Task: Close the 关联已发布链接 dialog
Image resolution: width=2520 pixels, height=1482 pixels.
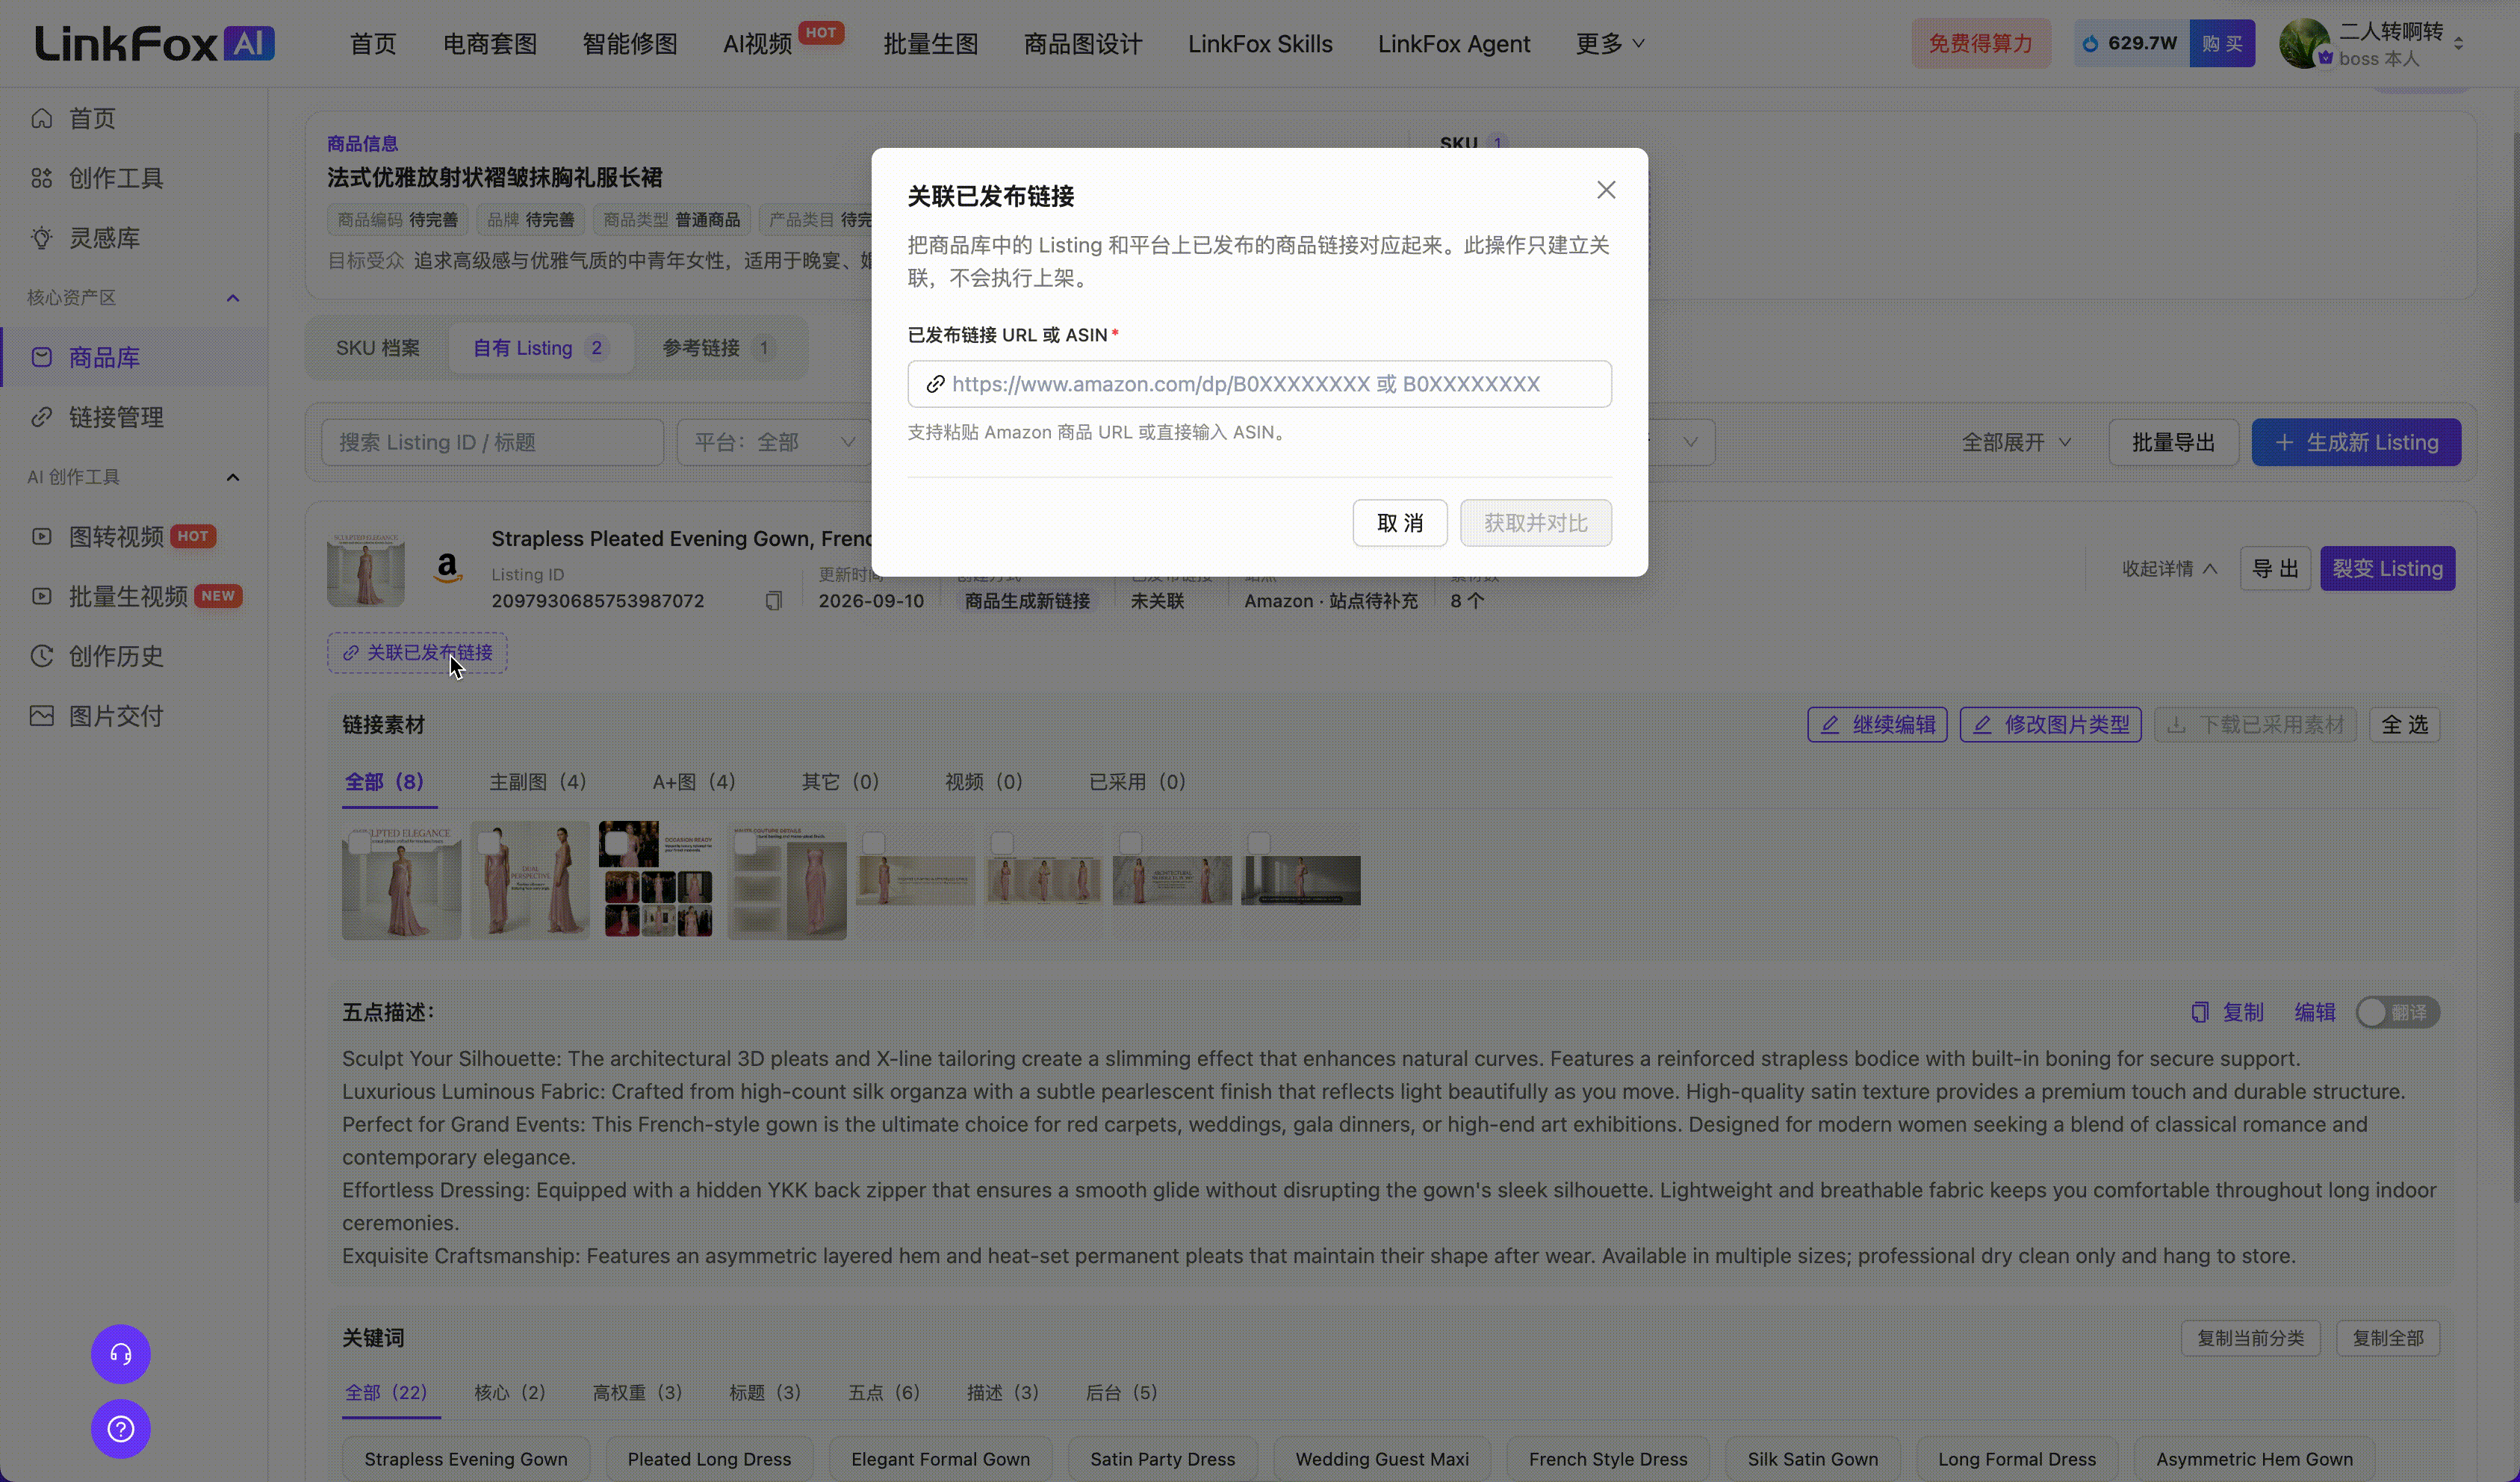Action: pos(1606,190)
